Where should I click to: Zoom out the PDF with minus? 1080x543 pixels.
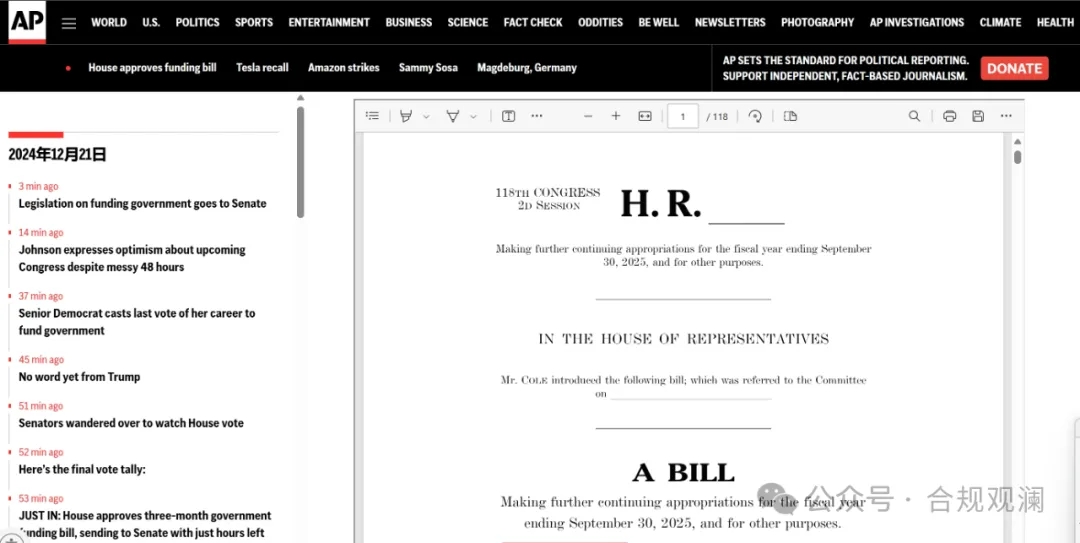pos(588,116)
